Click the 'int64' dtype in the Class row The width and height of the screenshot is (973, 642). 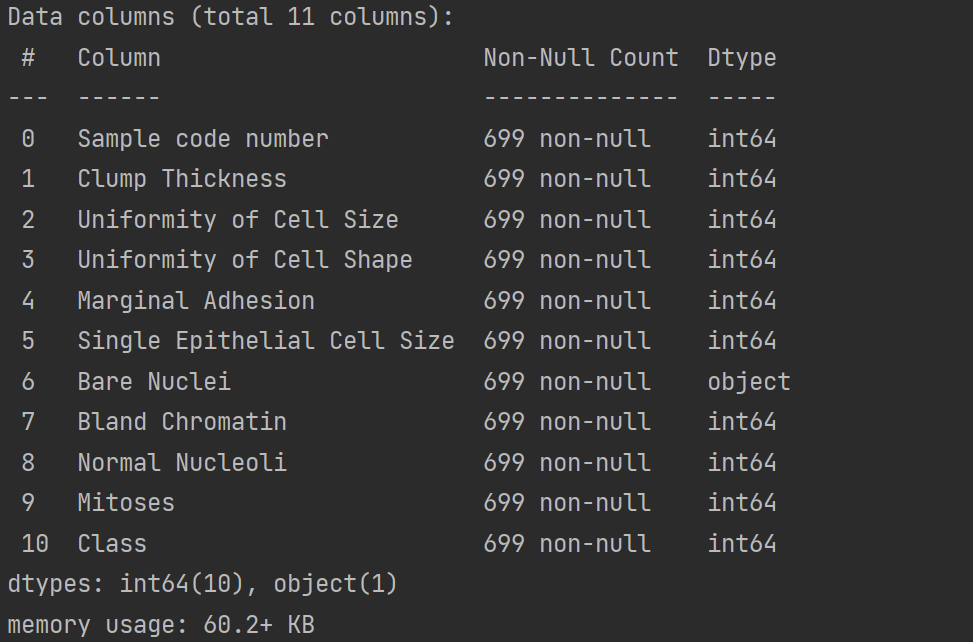(x=742, y=544)
